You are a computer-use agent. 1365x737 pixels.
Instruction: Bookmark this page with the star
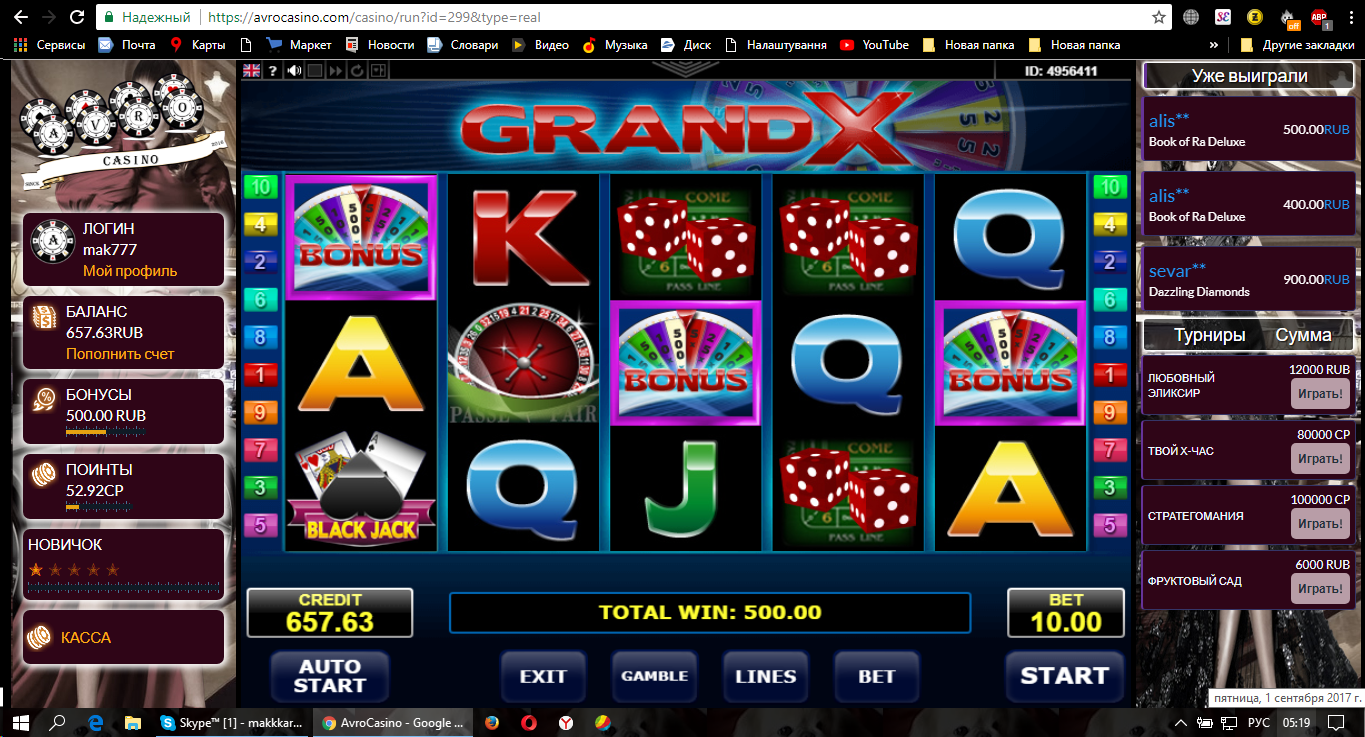tap(1159, 17)
